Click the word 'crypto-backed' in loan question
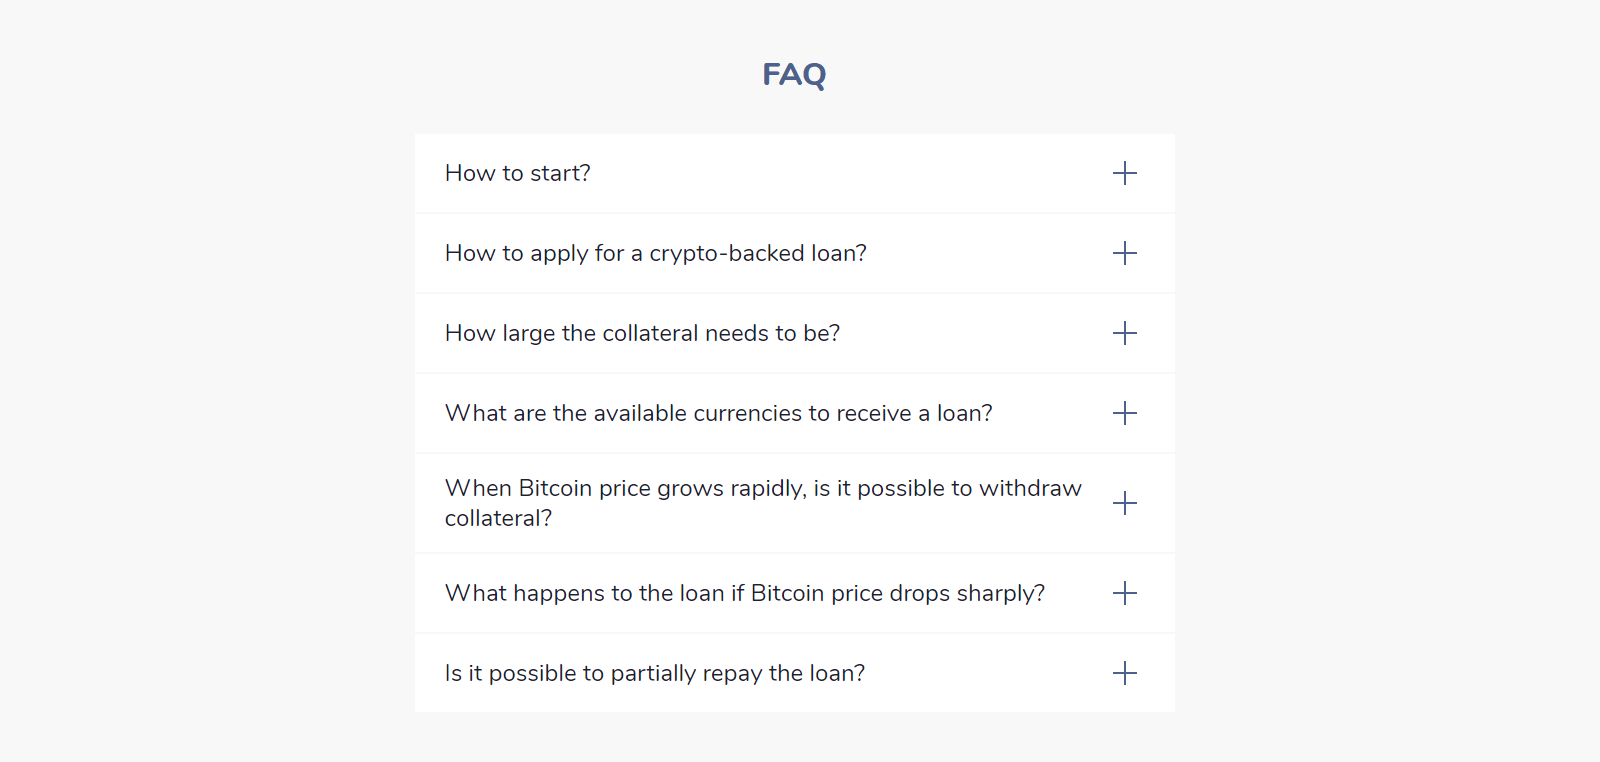Viewport: 1600px width, 762px height. pos(727,254)
